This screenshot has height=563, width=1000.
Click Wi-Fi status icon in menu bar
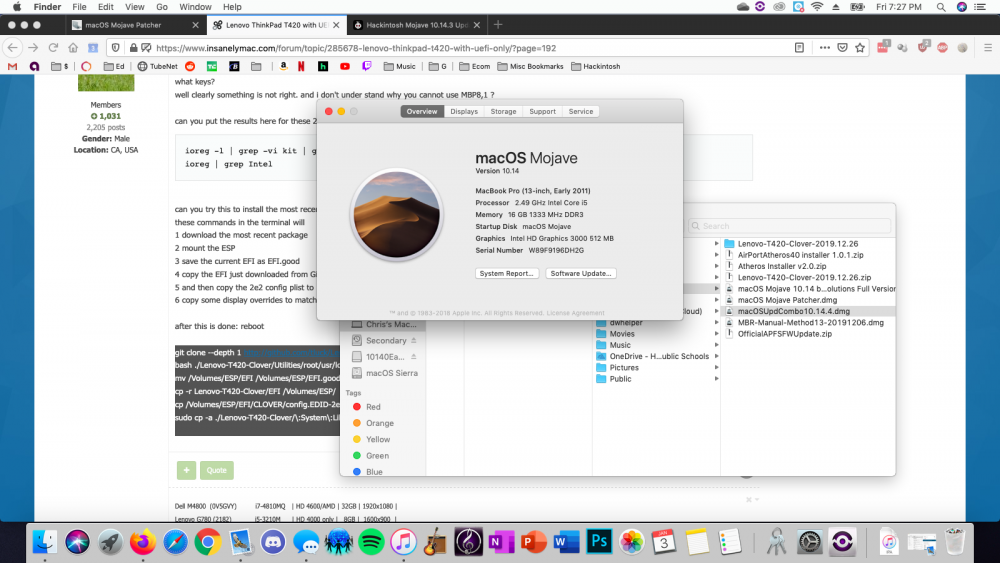[x=817, y=7]
